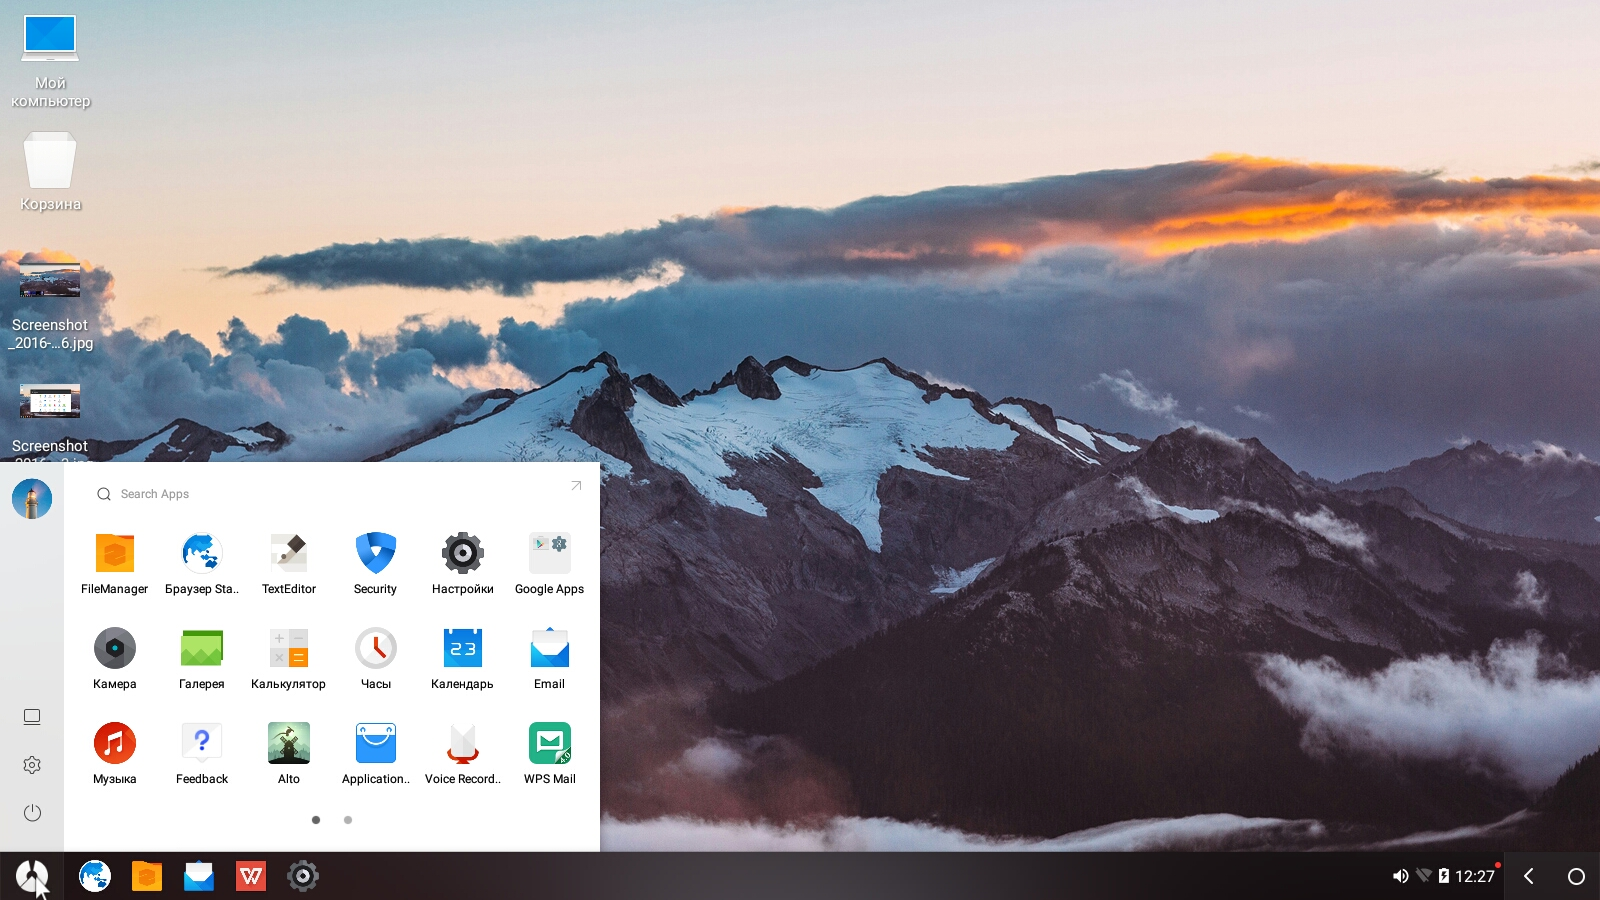
Task: Select first launcher page dot
Action: point(316,820)
